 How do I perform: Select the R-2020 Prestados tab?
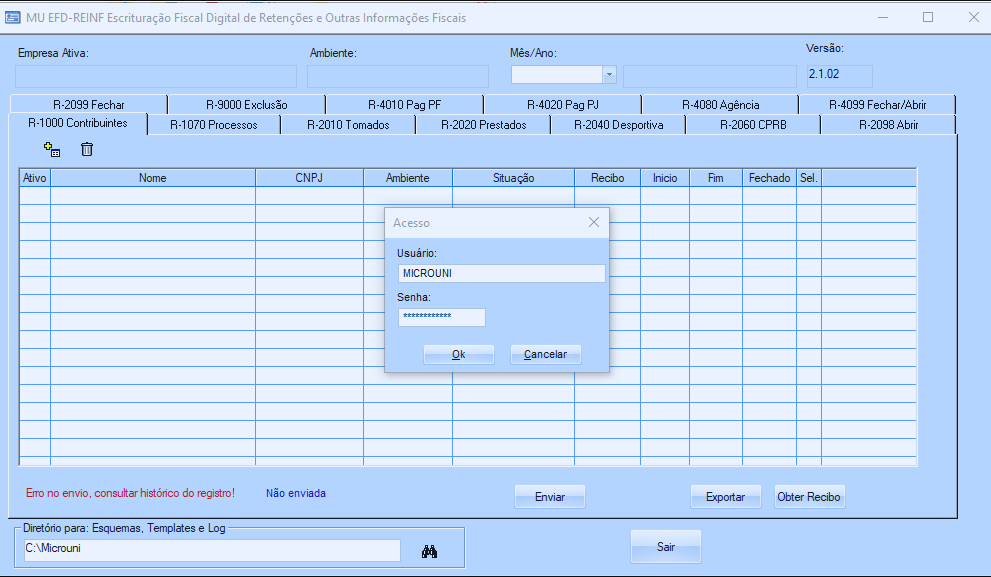(483, 125)
